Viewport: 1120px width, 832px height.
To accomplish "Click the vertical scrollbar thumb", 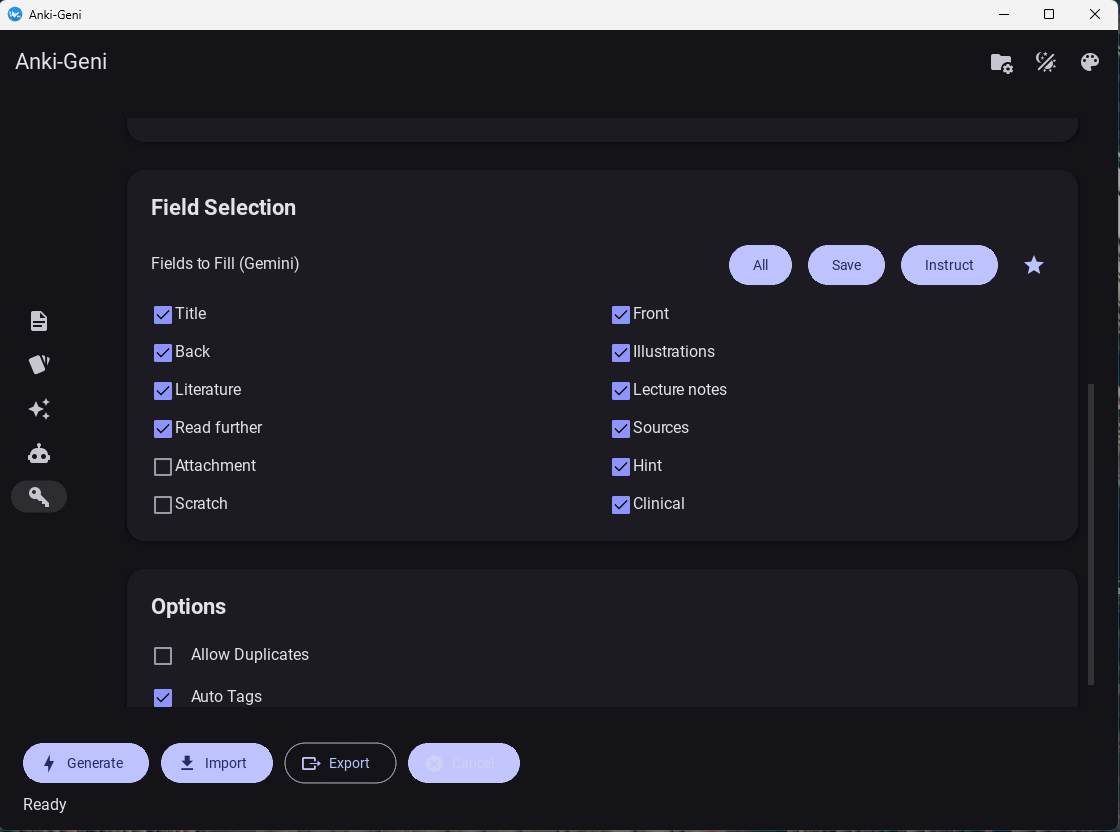I will click(x=1091, y=535).
